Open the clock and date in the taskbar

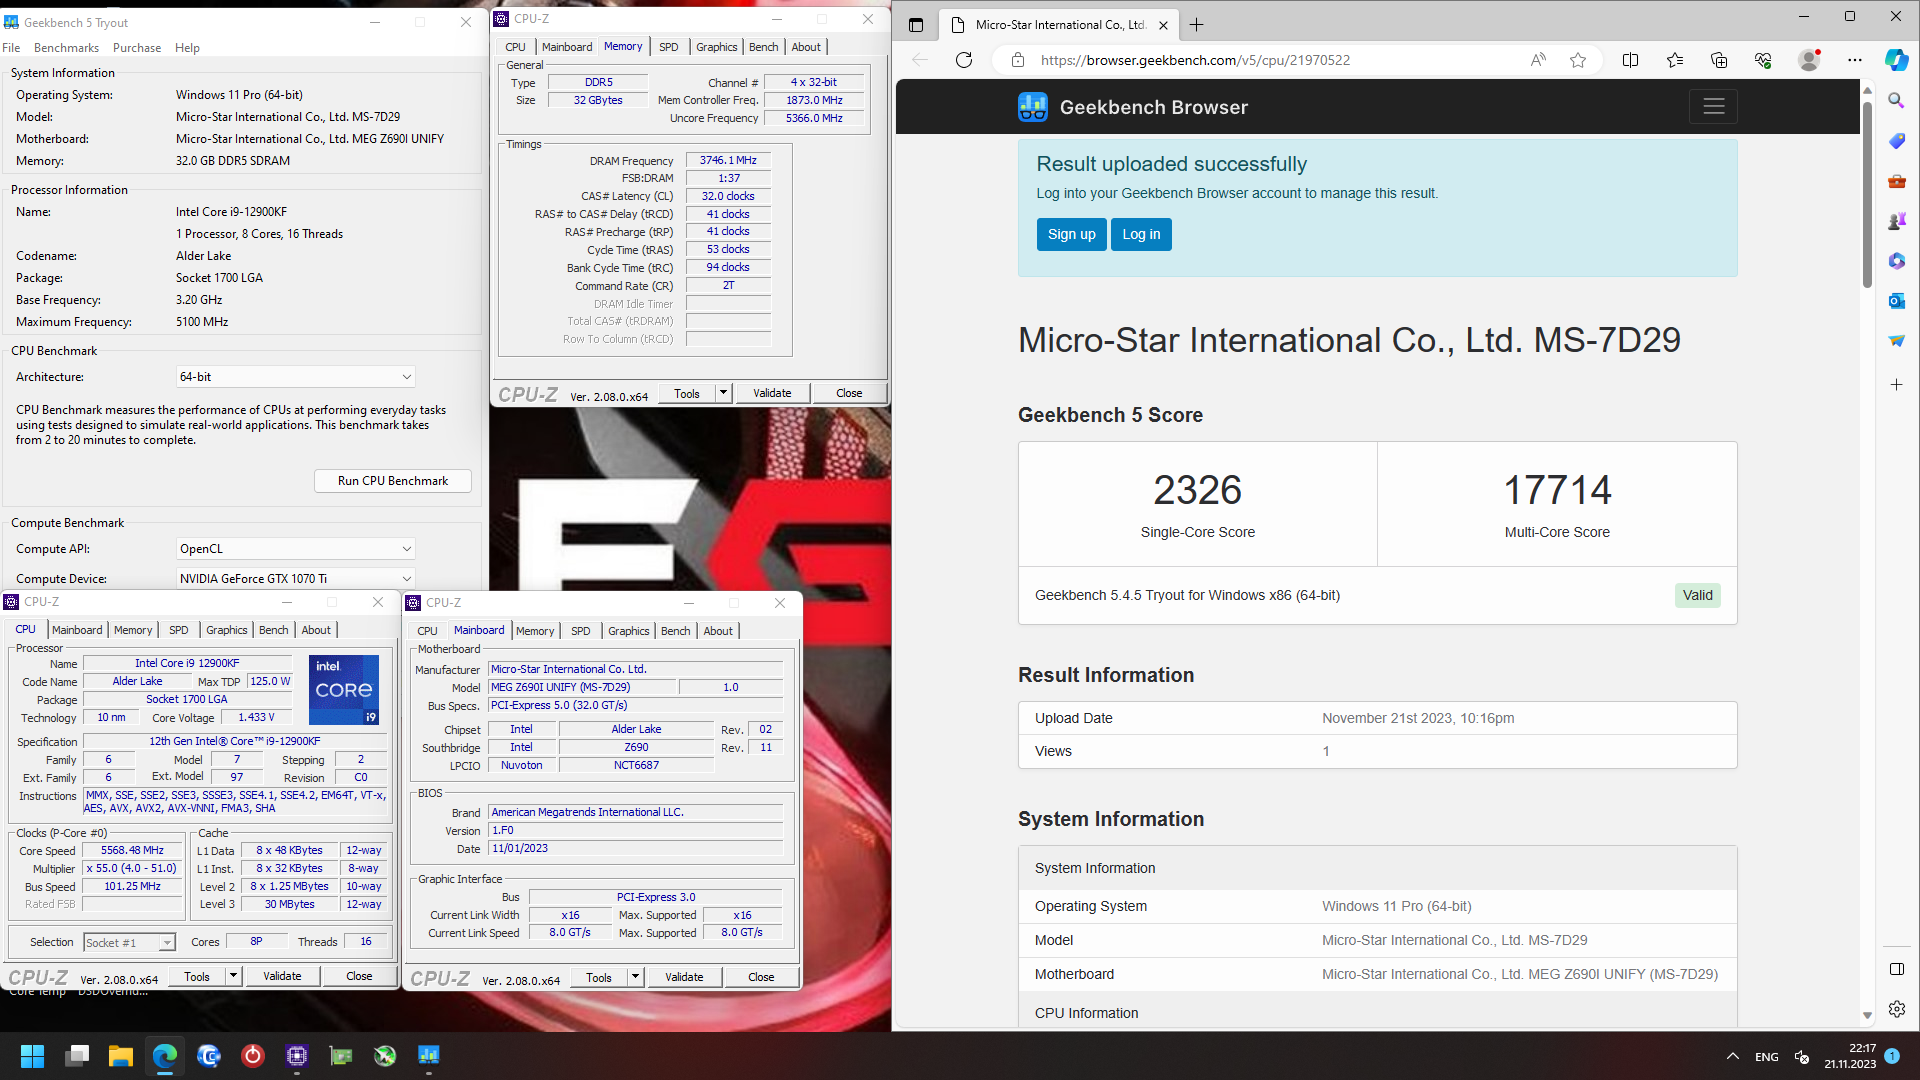click(x=1850, y=1056)
